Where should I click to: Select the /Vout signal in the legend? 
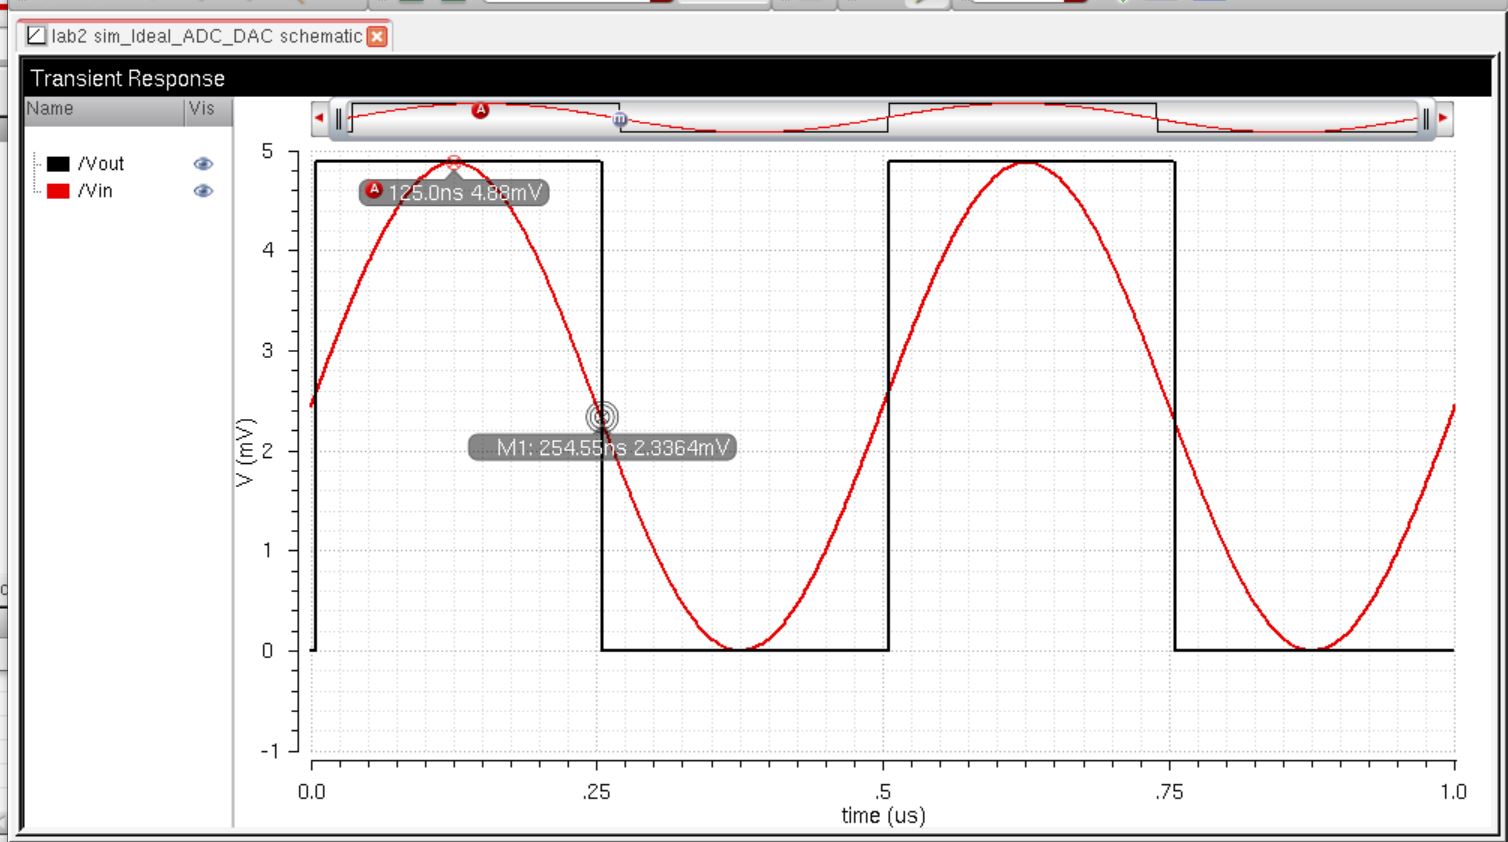point(101,164)
